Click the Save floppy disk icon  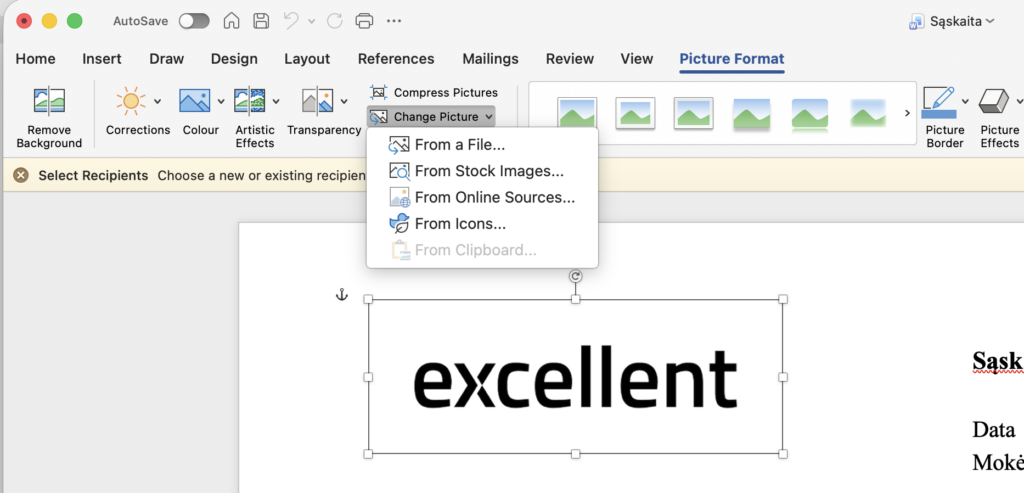[x=261, y=21]
